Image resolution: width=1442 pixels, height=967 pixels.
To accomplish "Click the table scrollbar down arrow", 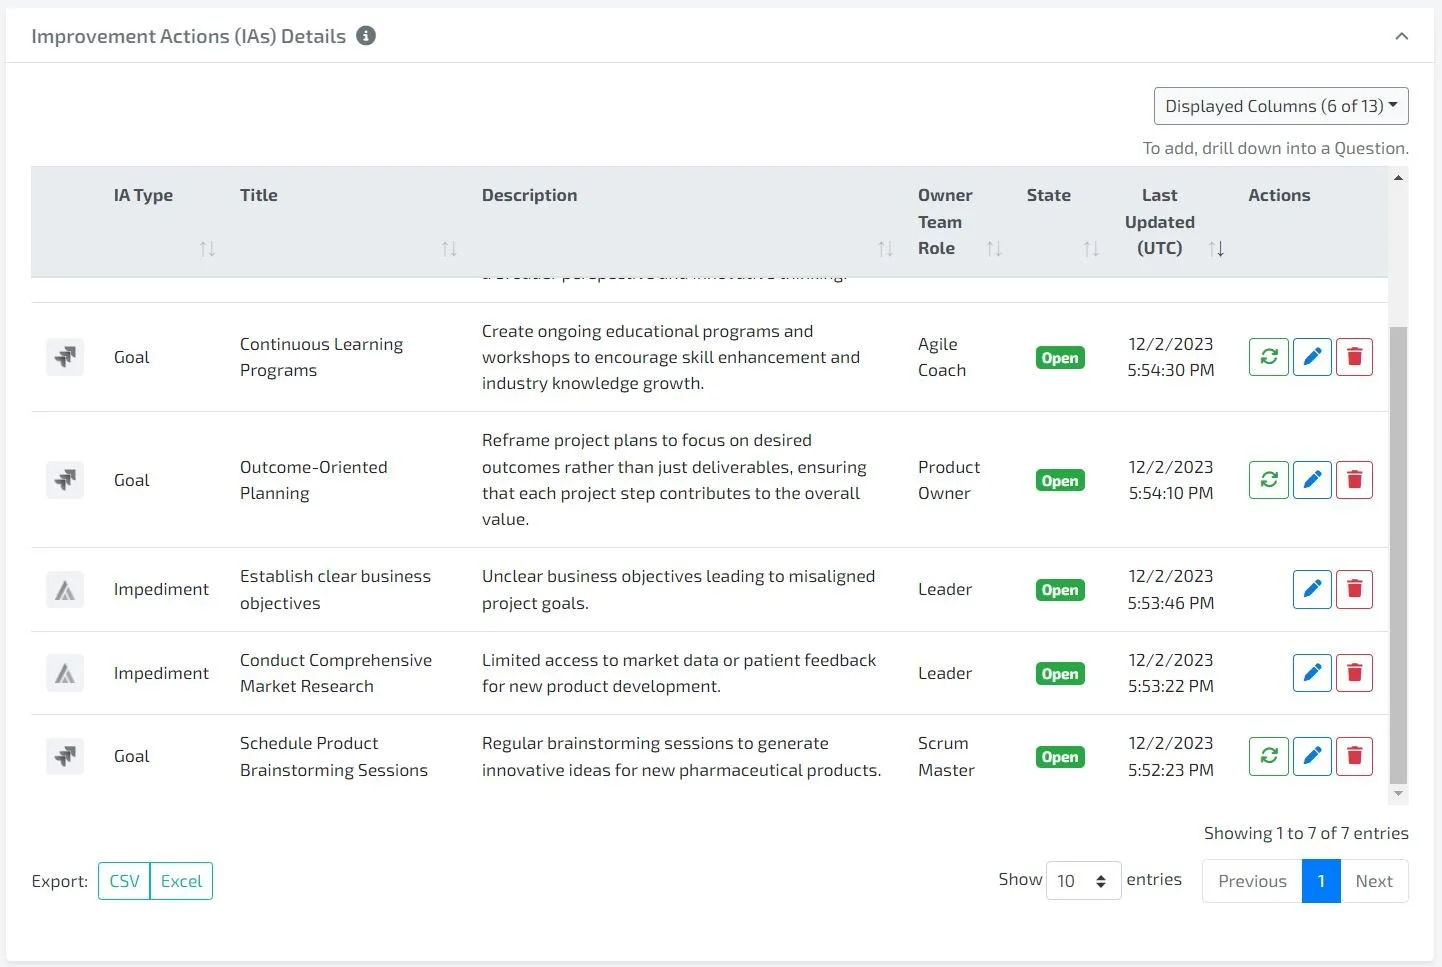I will tap(1398, 794).
